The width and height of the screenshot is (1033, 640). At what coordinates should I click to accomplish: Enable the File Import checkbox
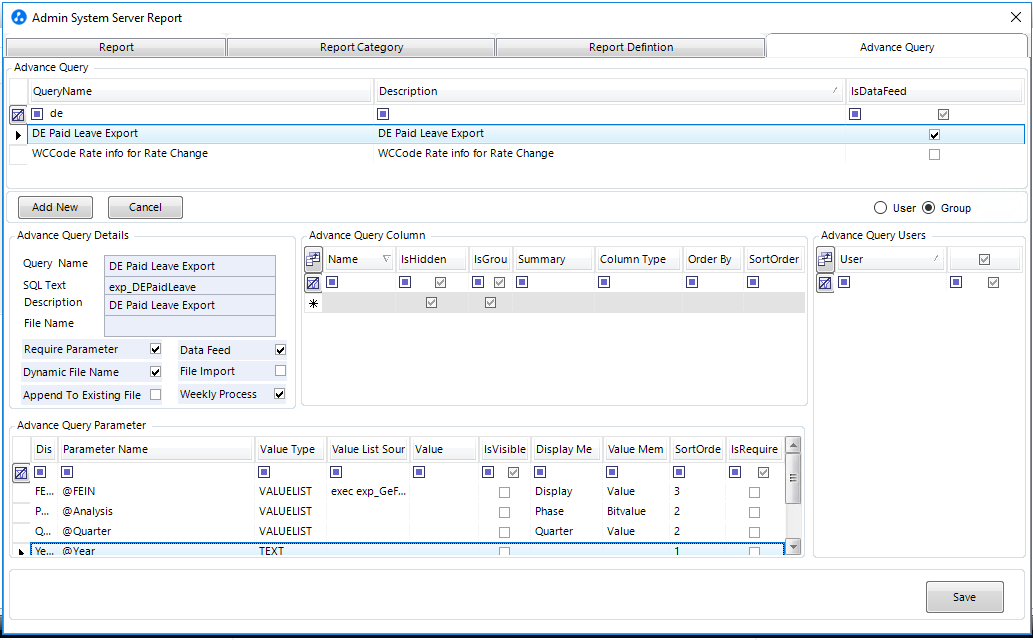pos(280,371)
